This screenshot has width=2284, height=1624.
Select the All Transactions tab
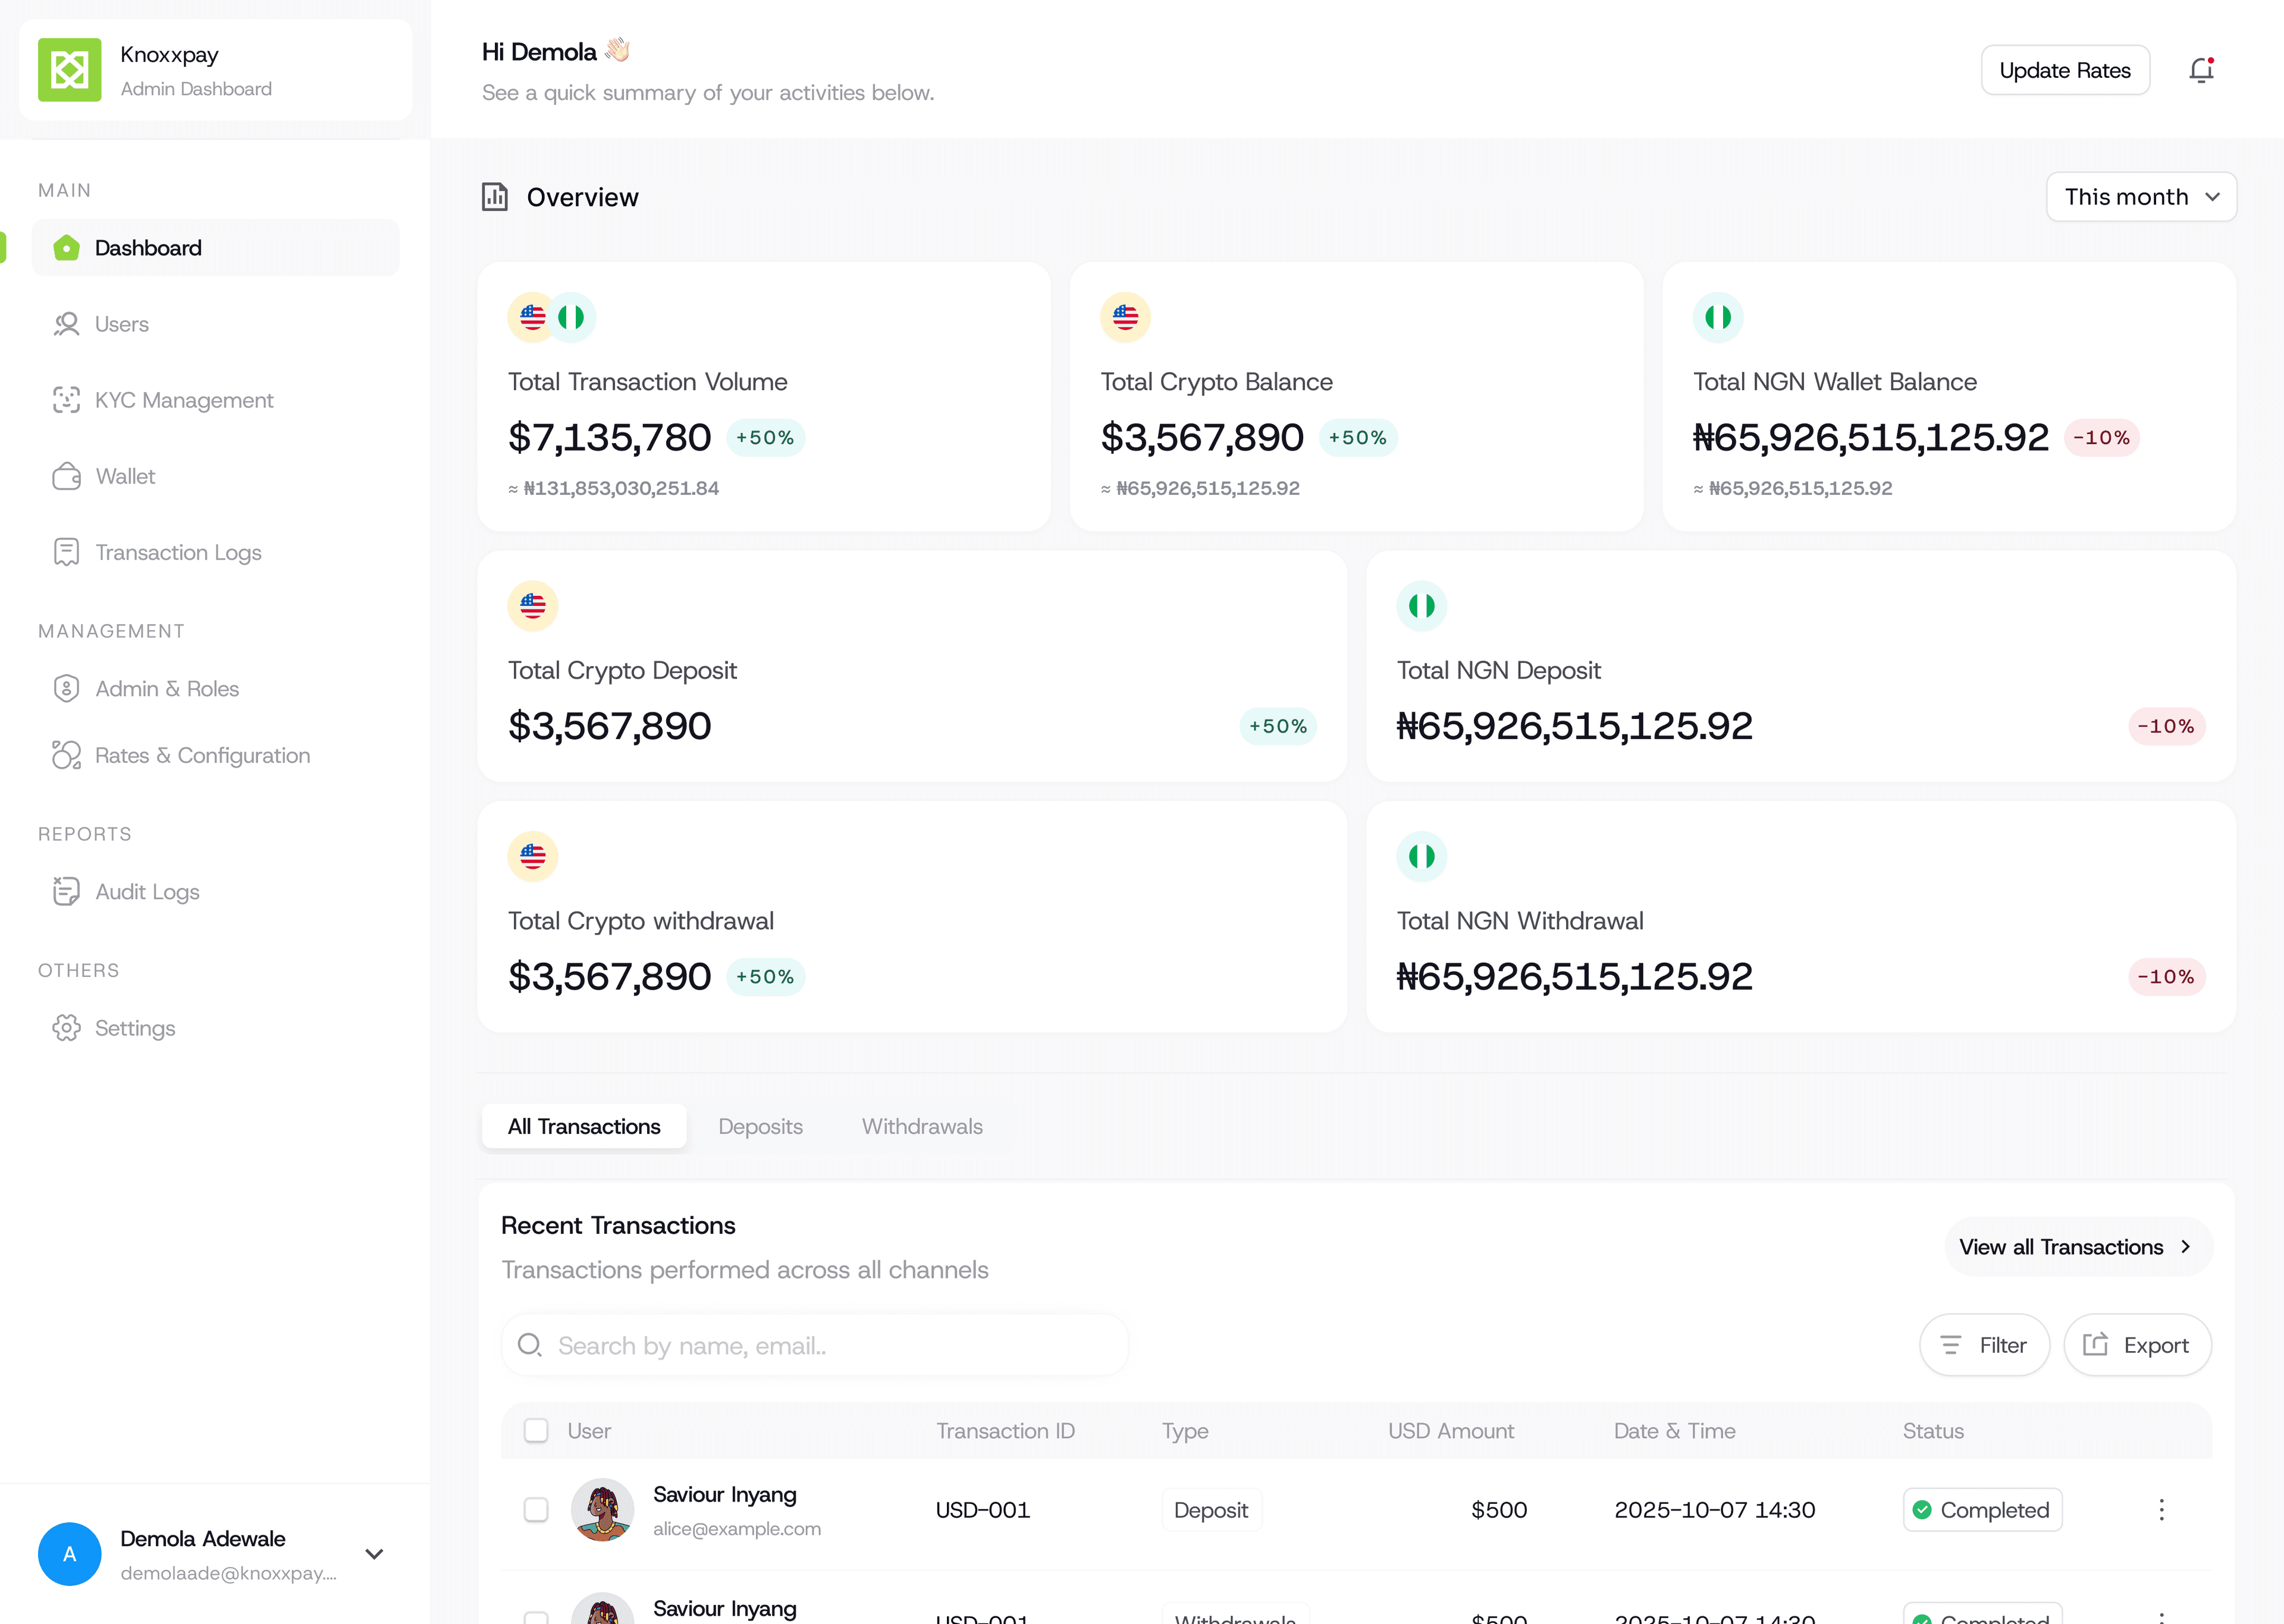click(584, 1126)
